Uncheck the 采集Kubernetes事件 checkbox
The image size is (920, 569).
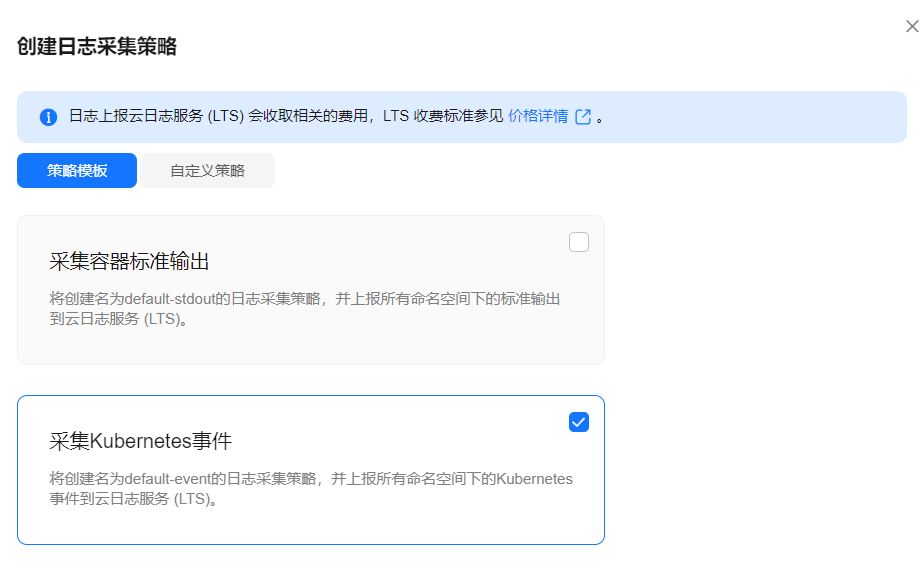click(x=579, y=422)
